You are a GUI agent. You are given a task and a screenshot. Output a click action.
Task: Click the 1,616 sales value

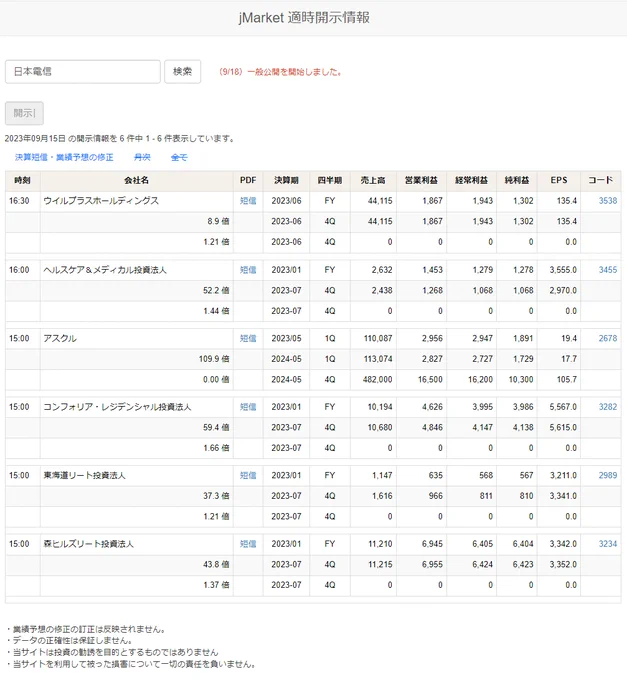point(382,496)
